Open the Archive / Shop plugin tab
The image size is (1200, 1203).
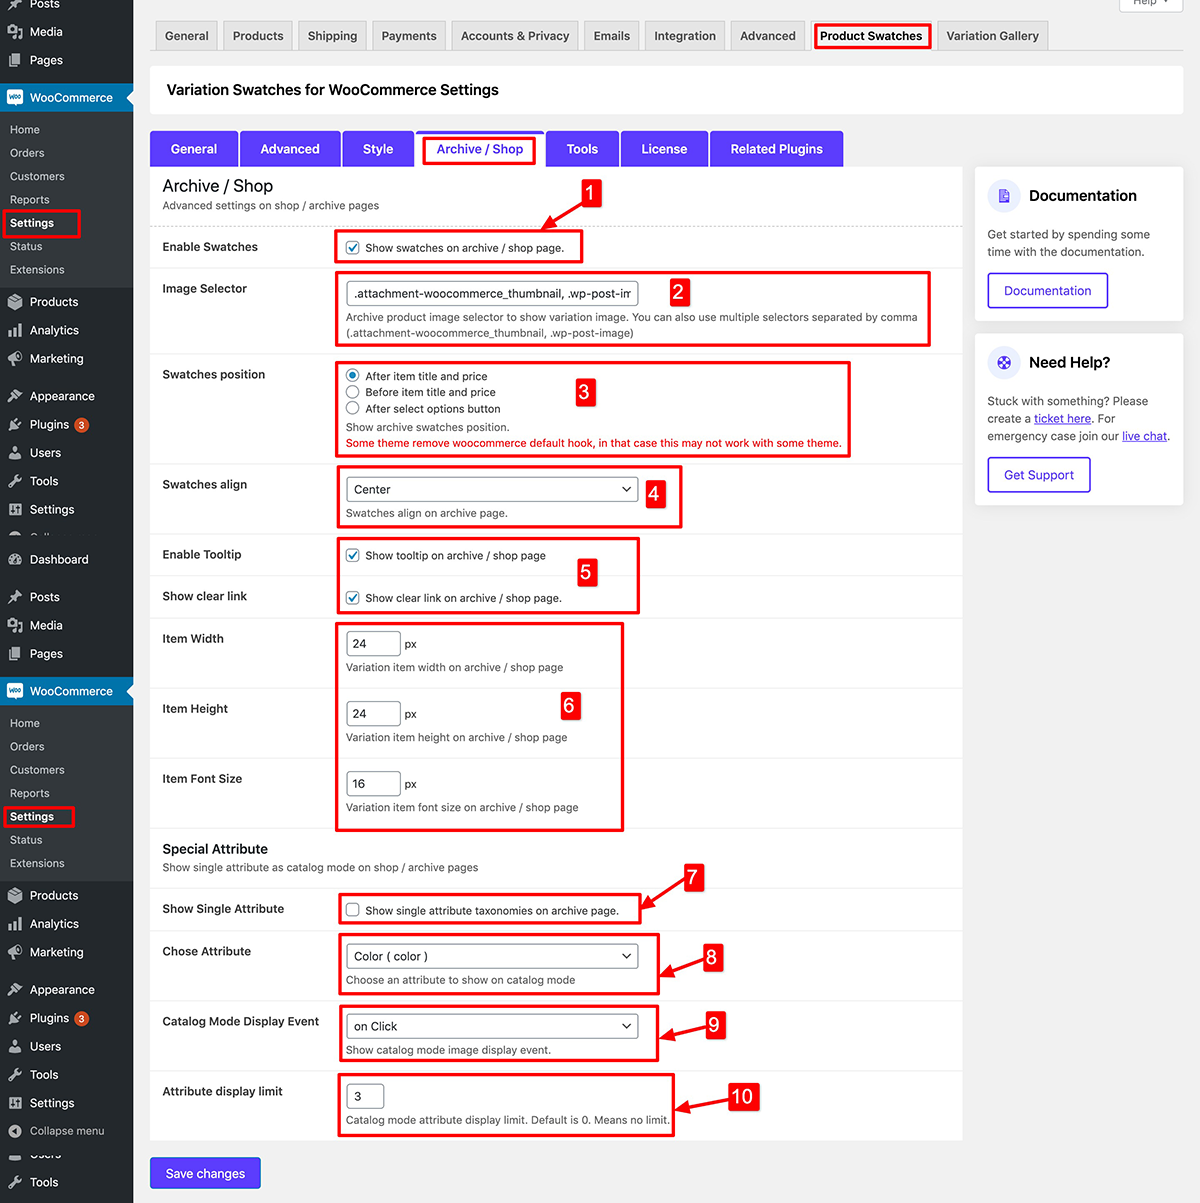(480, 149)
